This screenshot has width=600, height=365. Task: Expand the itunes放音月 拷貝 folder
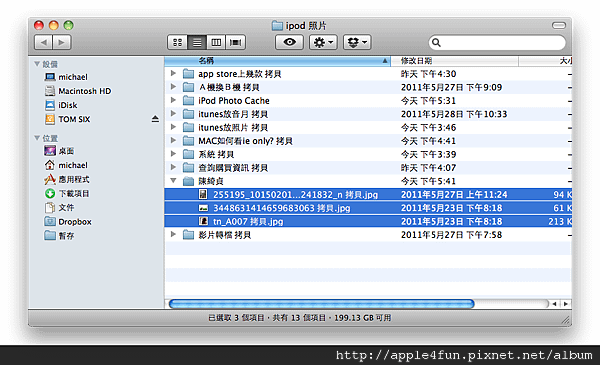pos(173,113)
